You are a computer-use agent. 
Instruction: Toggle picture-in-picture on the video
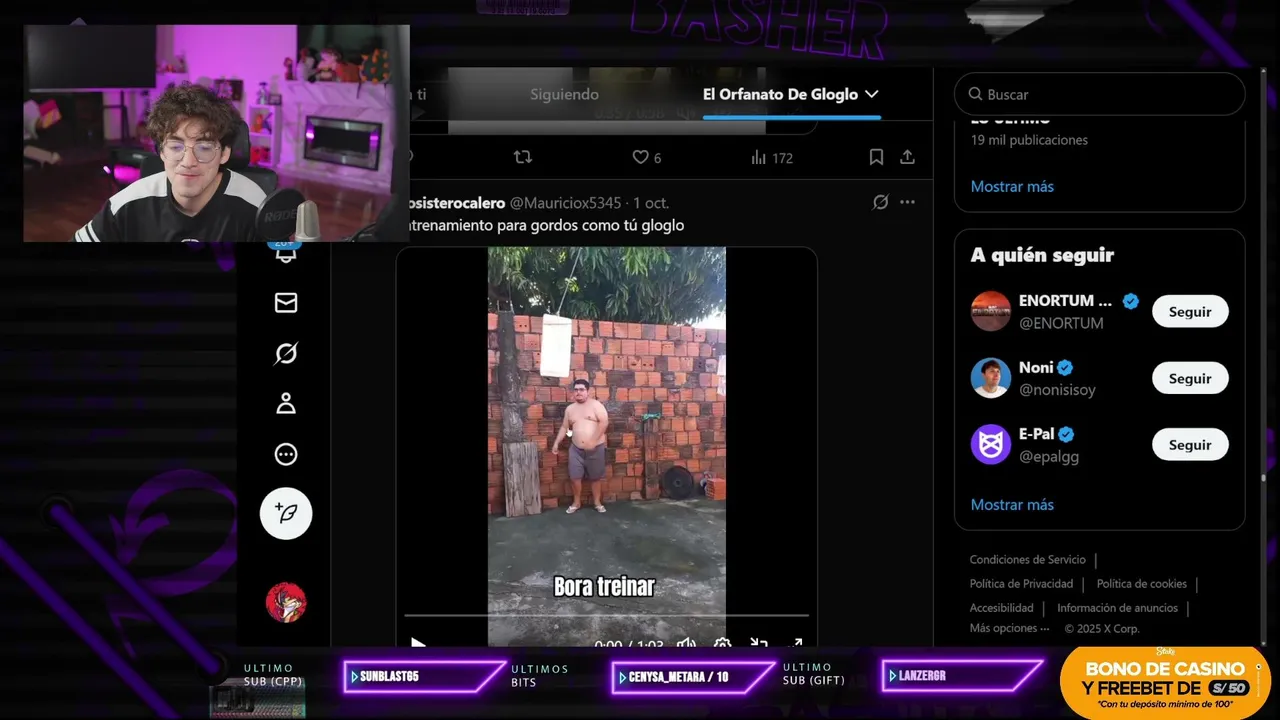click(759, 643)
